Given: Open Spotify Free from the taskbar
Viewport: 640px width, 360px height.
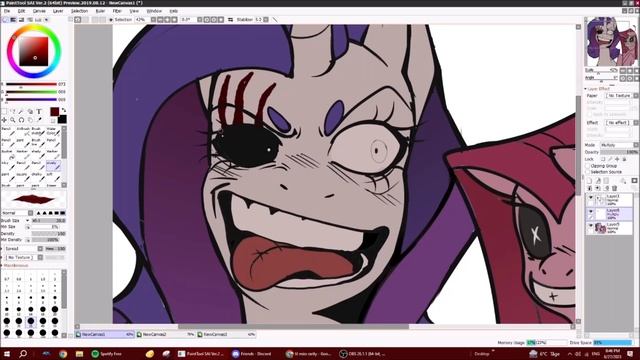Looking at the screenshot, I should click(107, 354).
